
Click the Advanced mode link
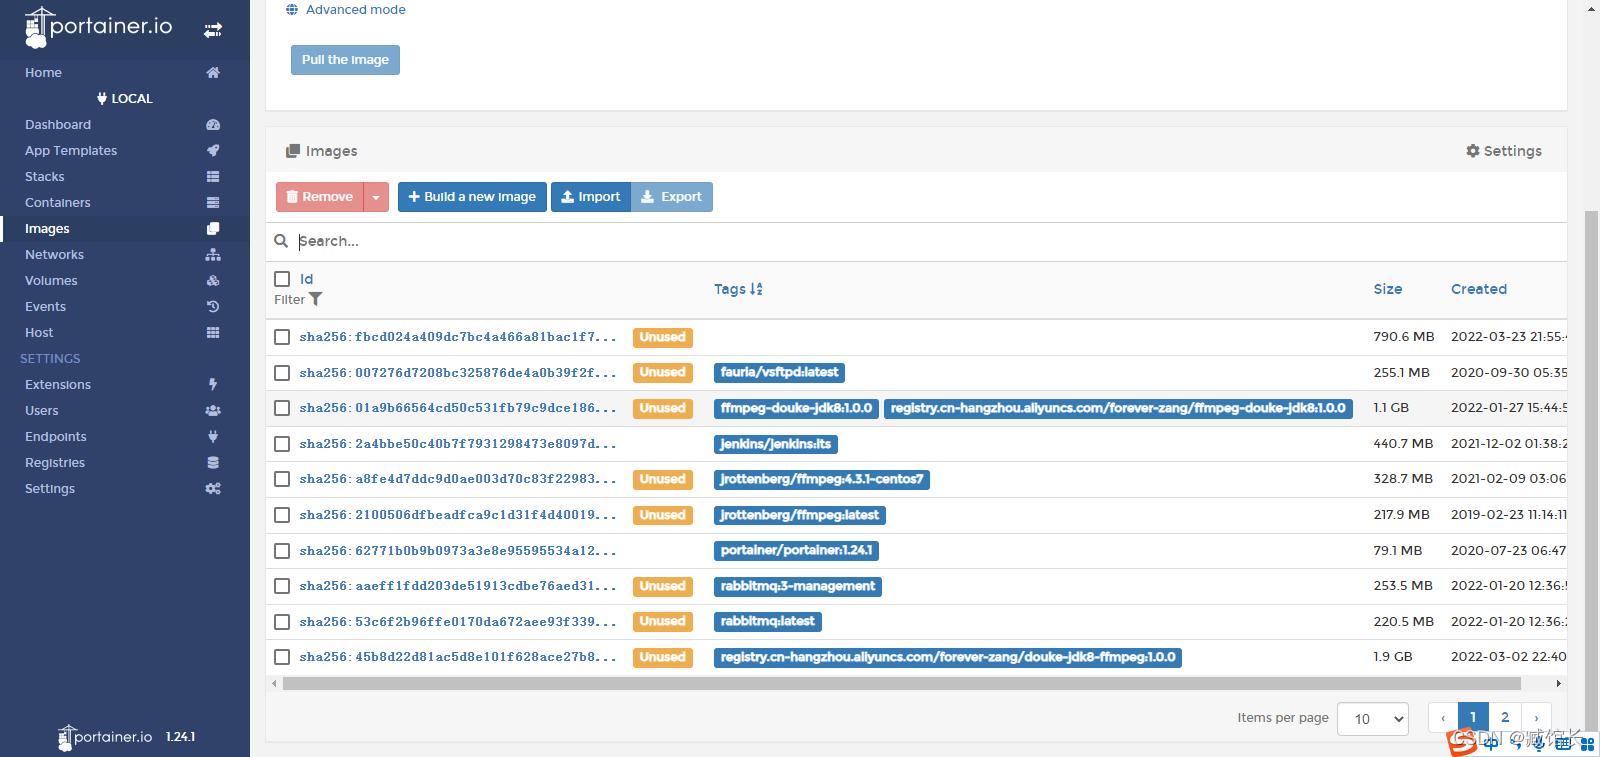click(356, 10)
